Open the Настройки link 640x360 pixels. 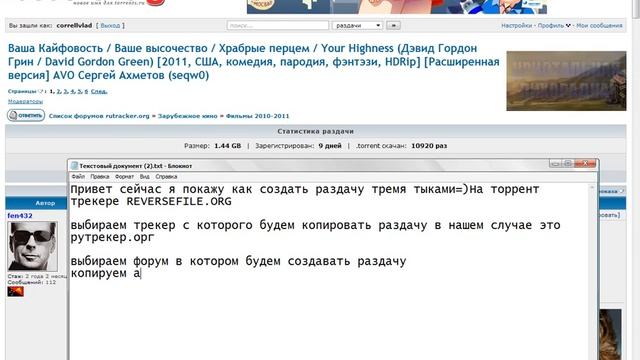tap(516, 25)
